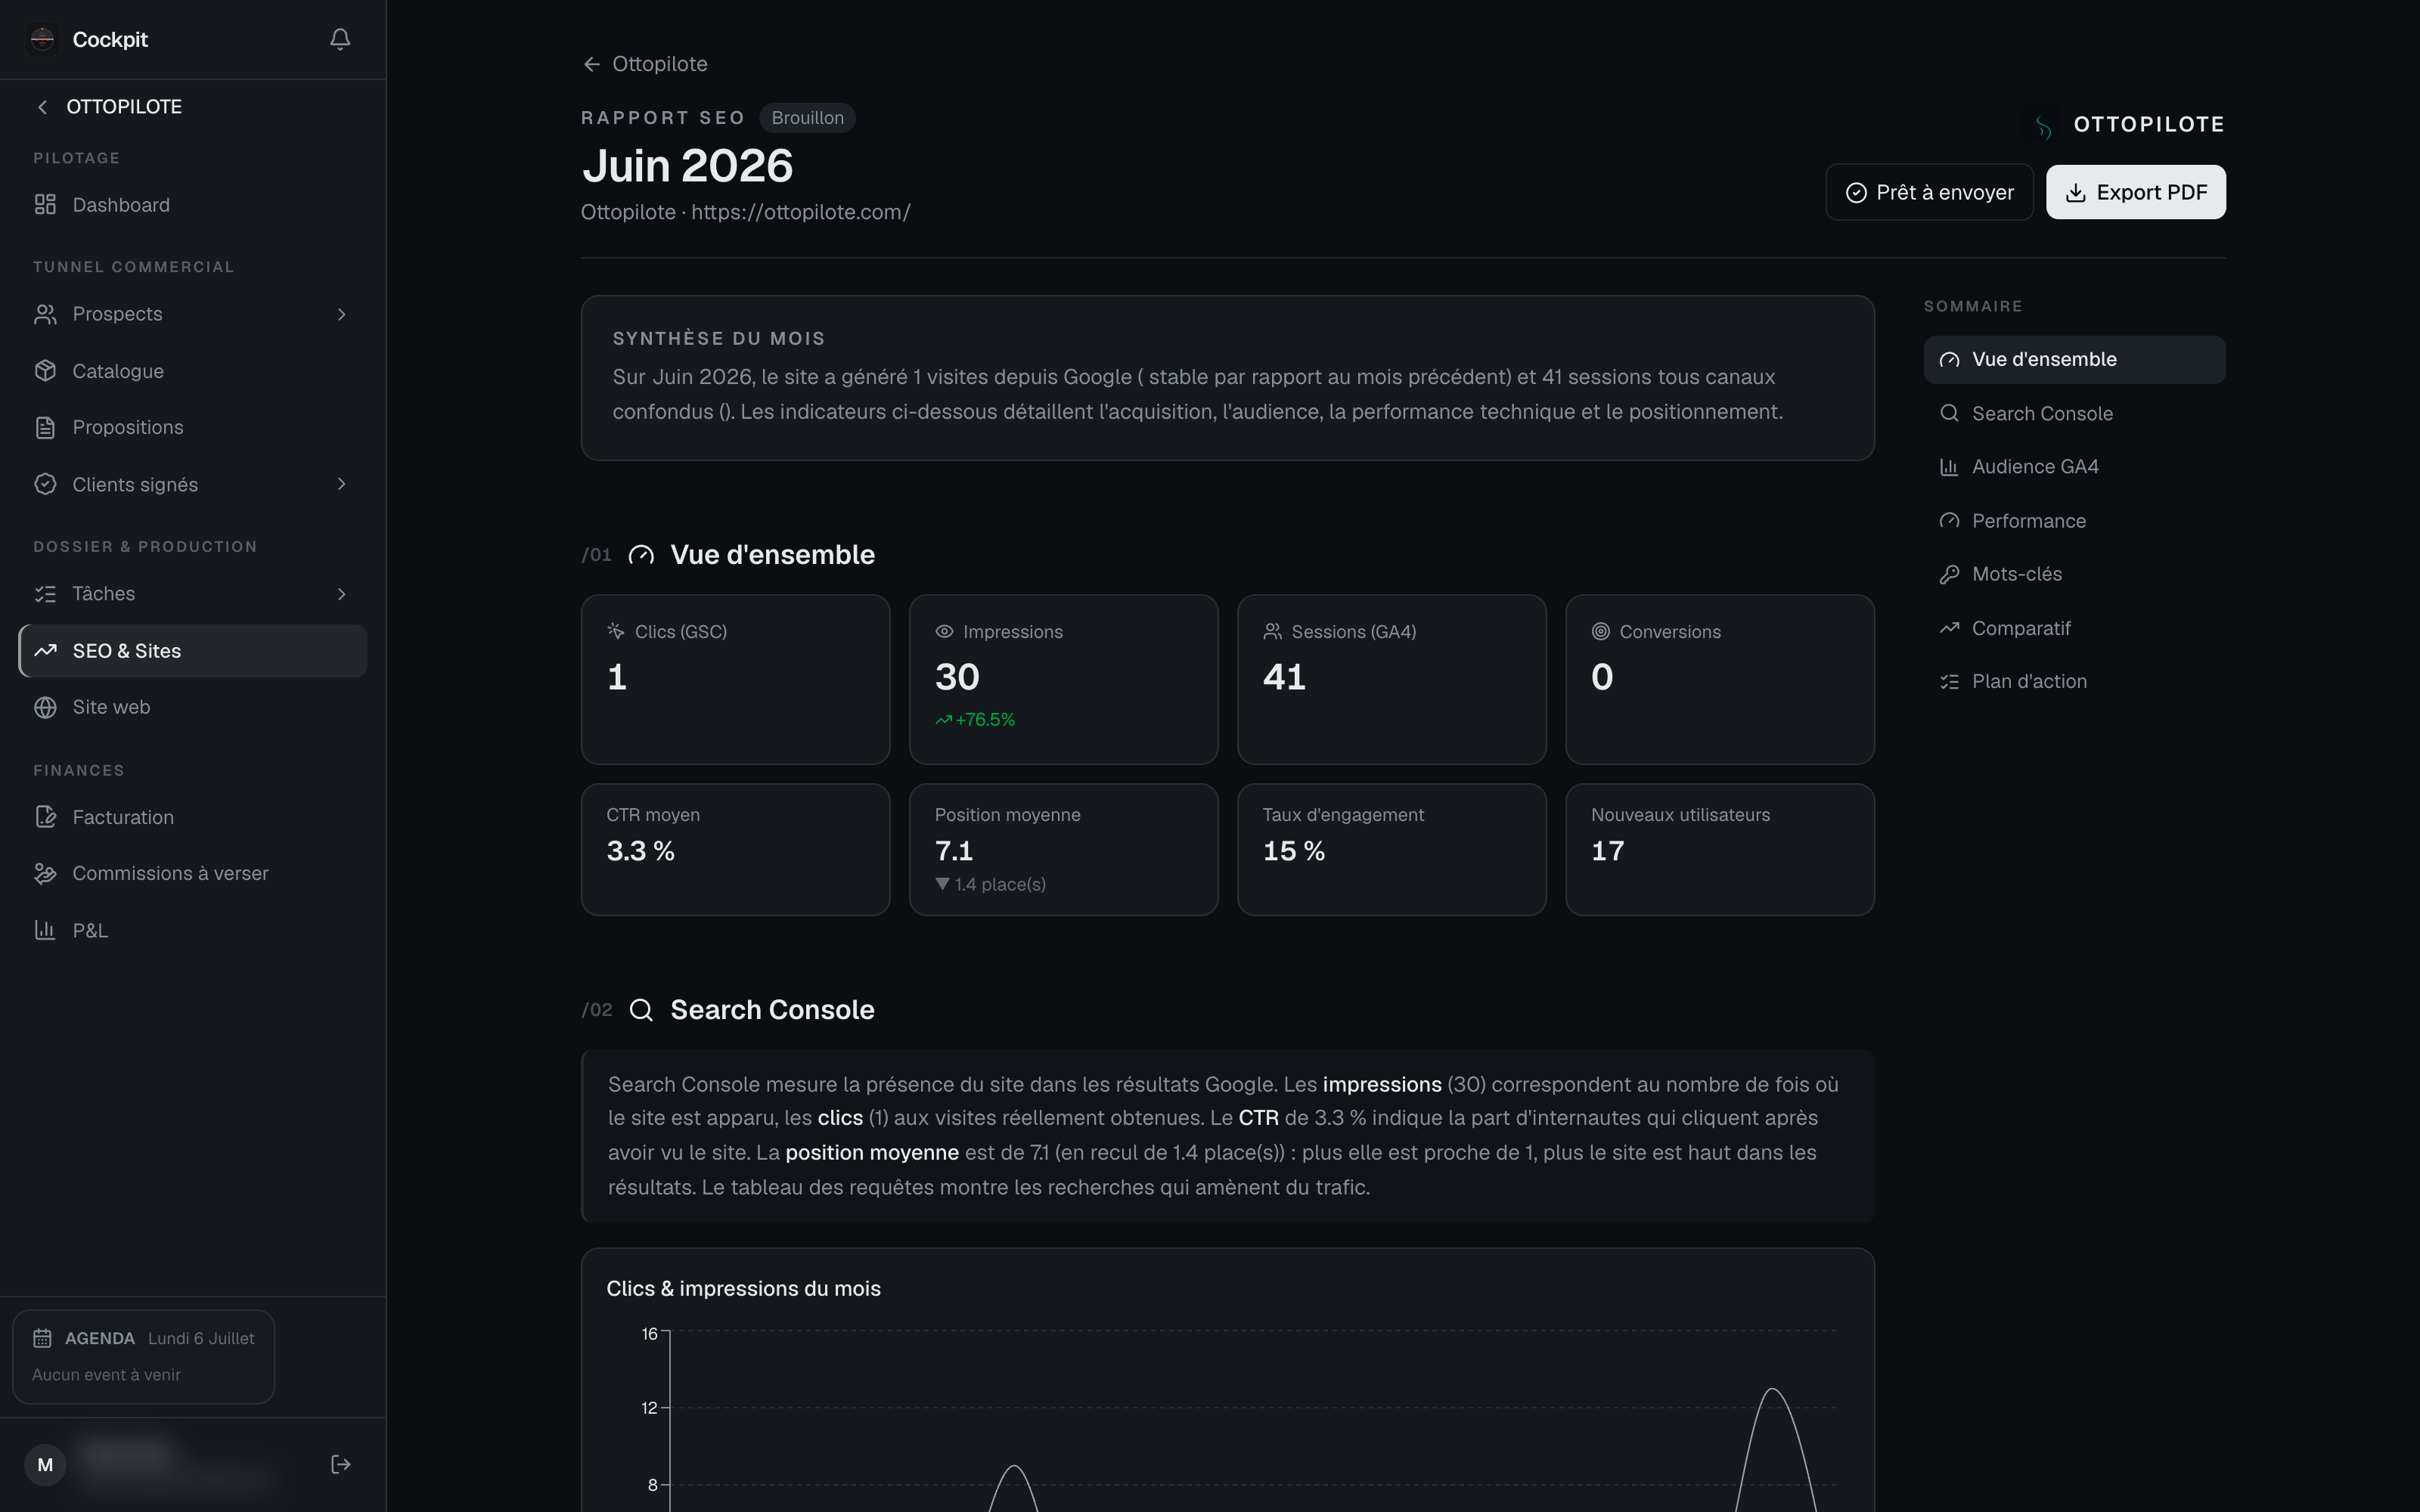Click the Juin 2026 report title
The width and height of the screenshot is (2420, 1512).
(688, 166)
